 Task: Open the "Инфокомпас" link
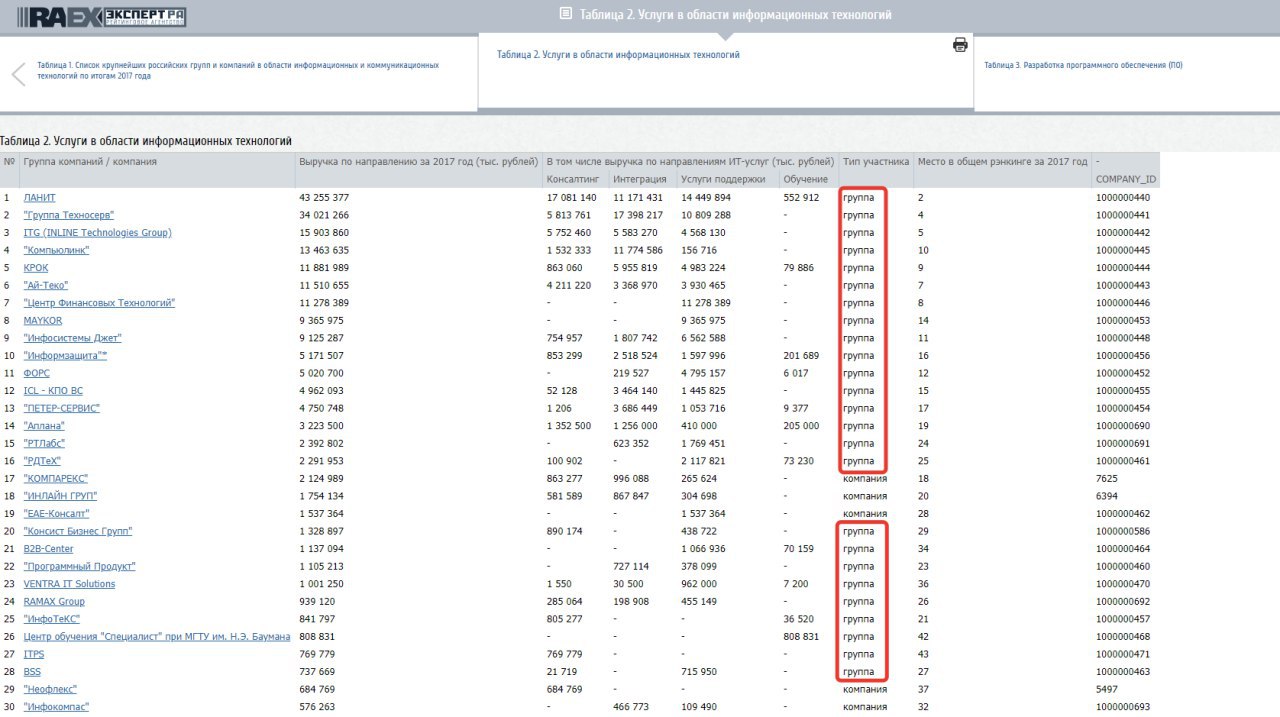(56, 707)
